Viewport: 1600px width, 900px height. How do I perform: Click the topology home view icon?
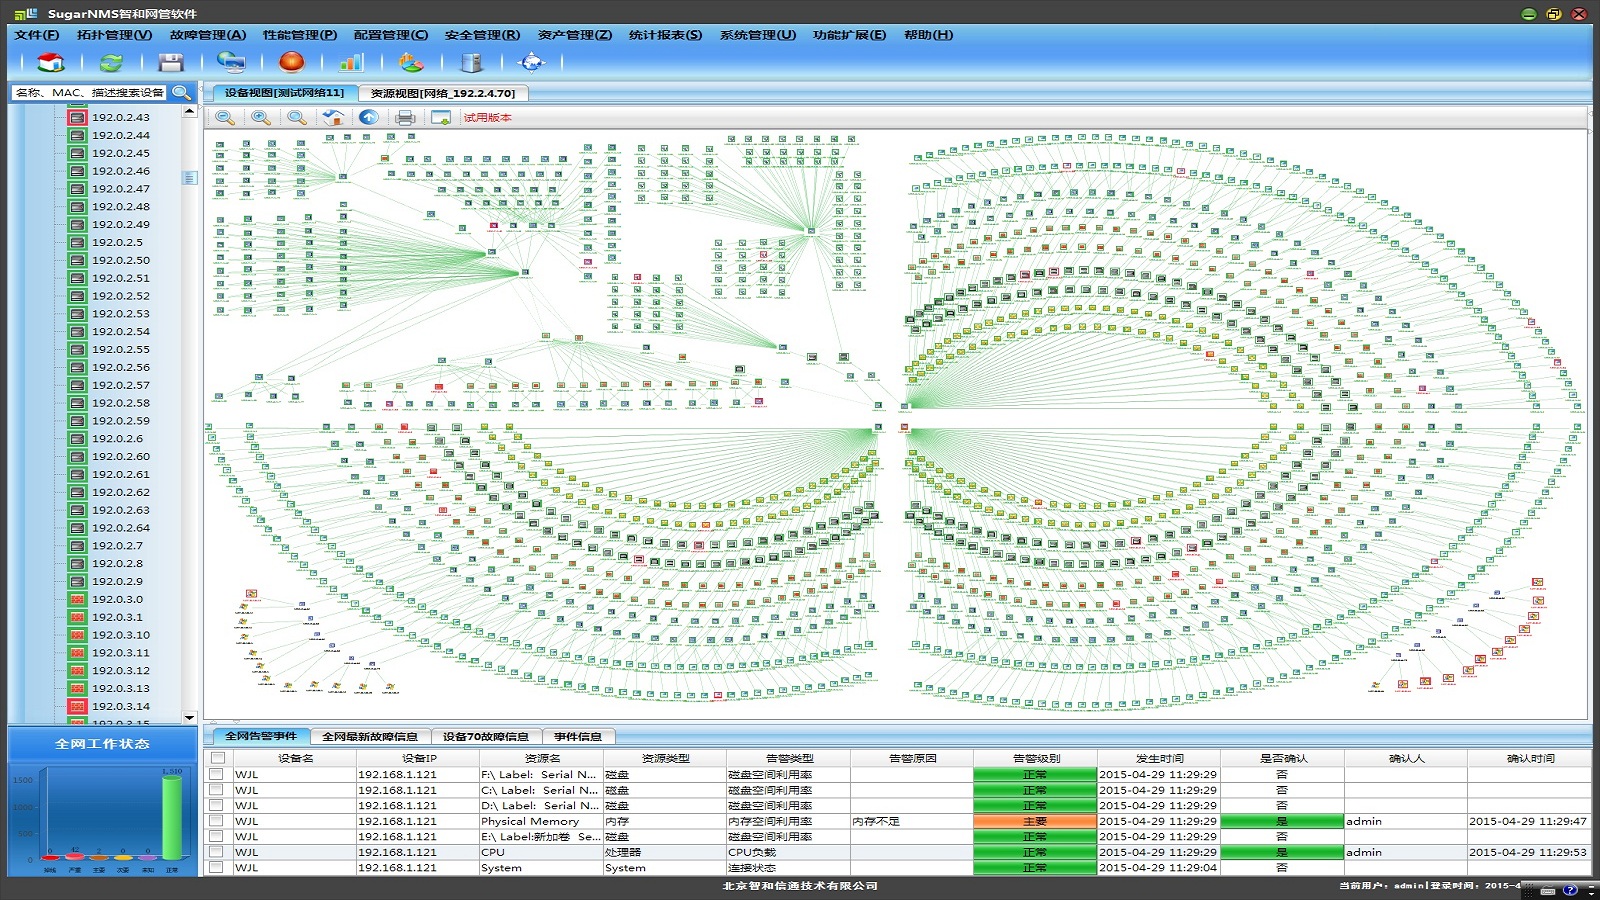pyautogui.click(x=333, y=117)
